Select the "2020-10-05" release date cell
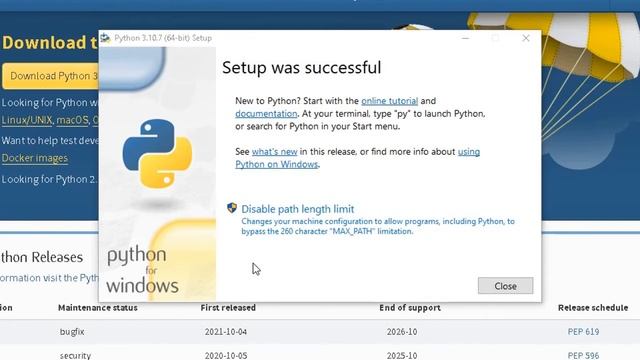Viewport: 640px width, 360px height. [226, 355]
